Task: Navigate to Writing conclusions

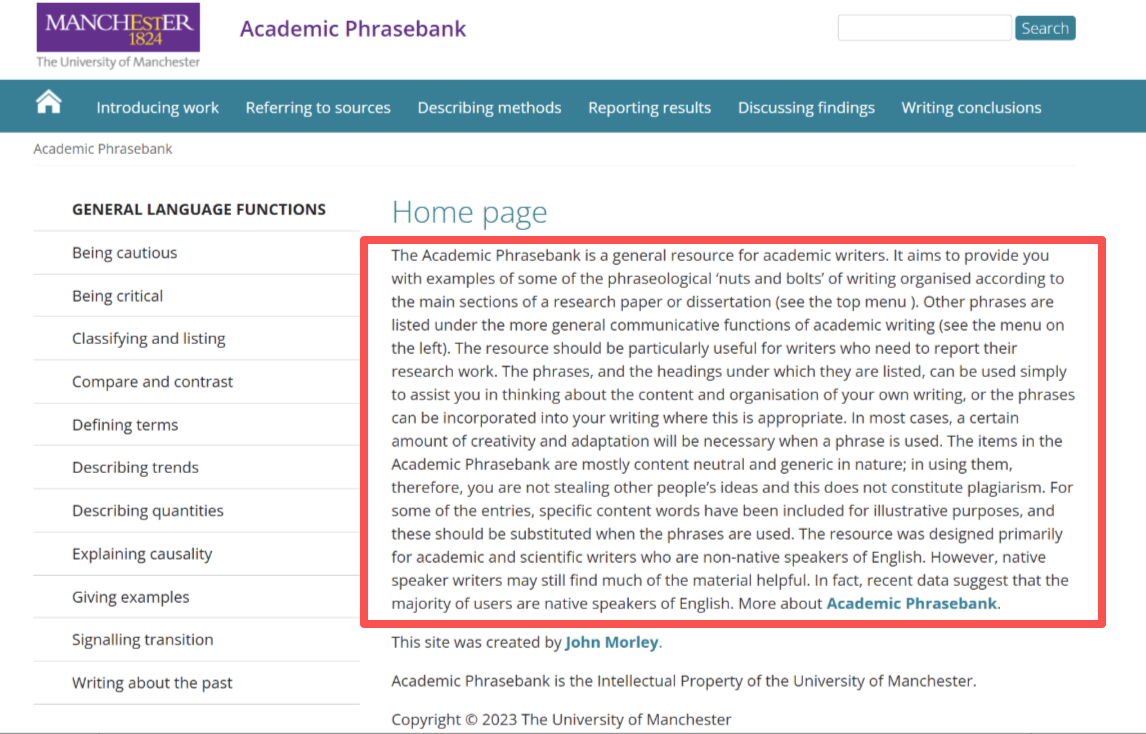Action: pos(971,107)
